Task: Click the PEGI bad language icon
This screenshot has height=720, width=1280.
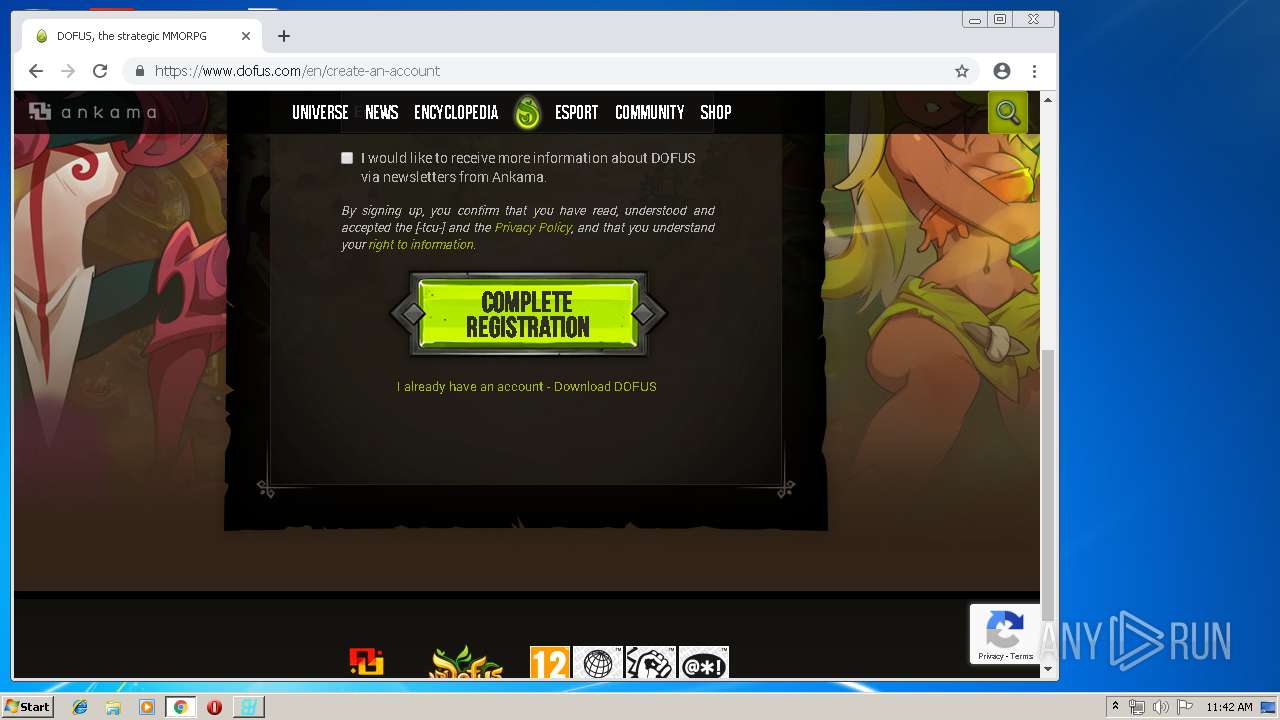Action: point(704,662)
